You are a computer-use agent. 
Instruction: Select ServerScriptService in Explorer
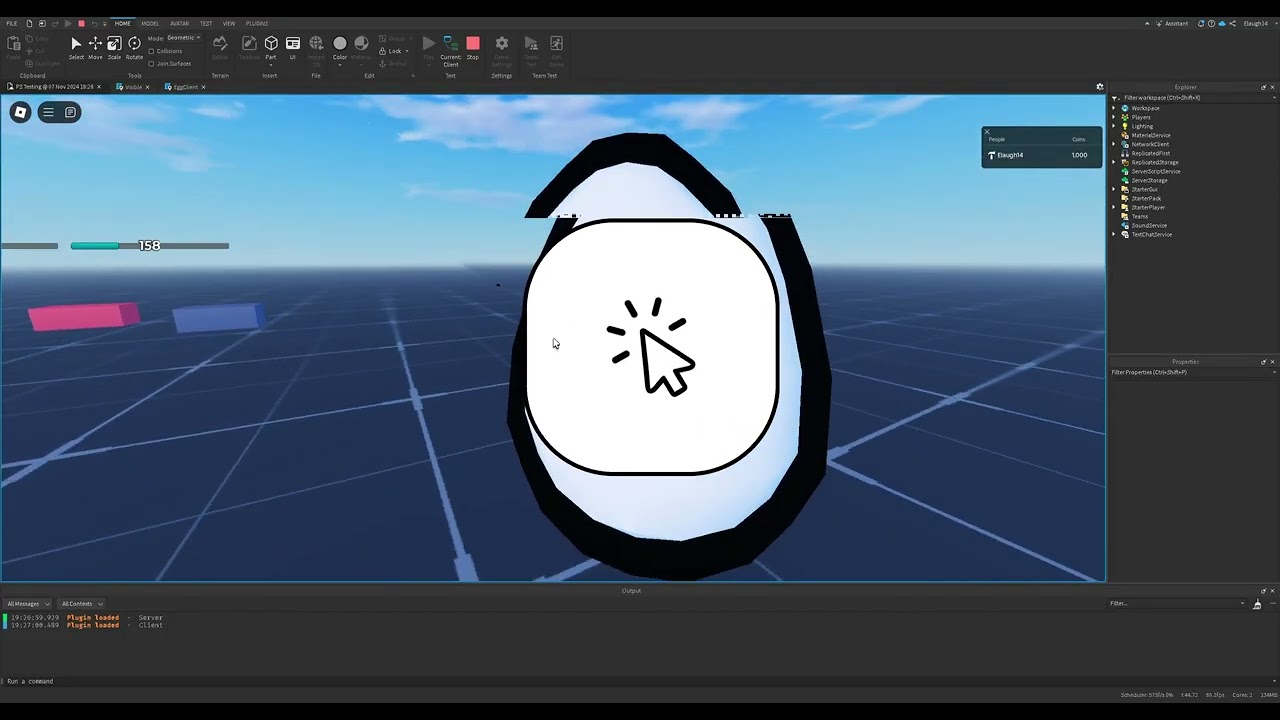coord(1155,171)
